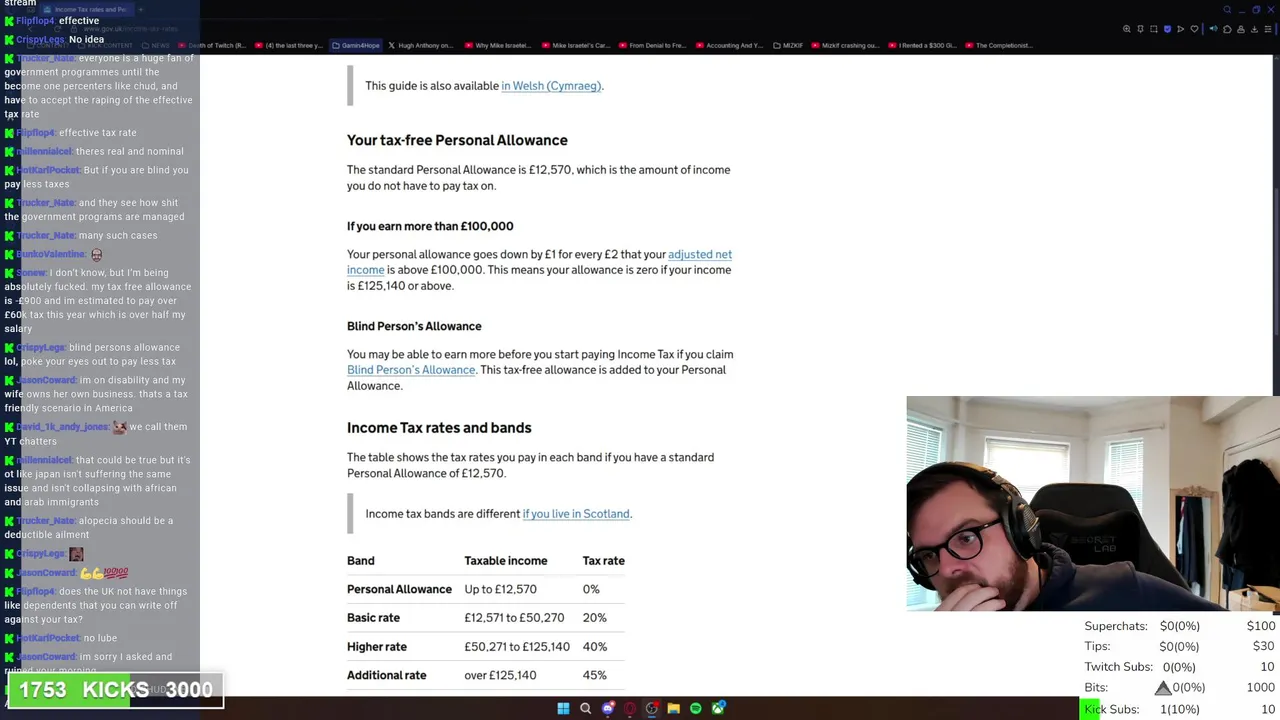
Task: Click the 'Superchats:' overlay label
Action: point(1116,626)
